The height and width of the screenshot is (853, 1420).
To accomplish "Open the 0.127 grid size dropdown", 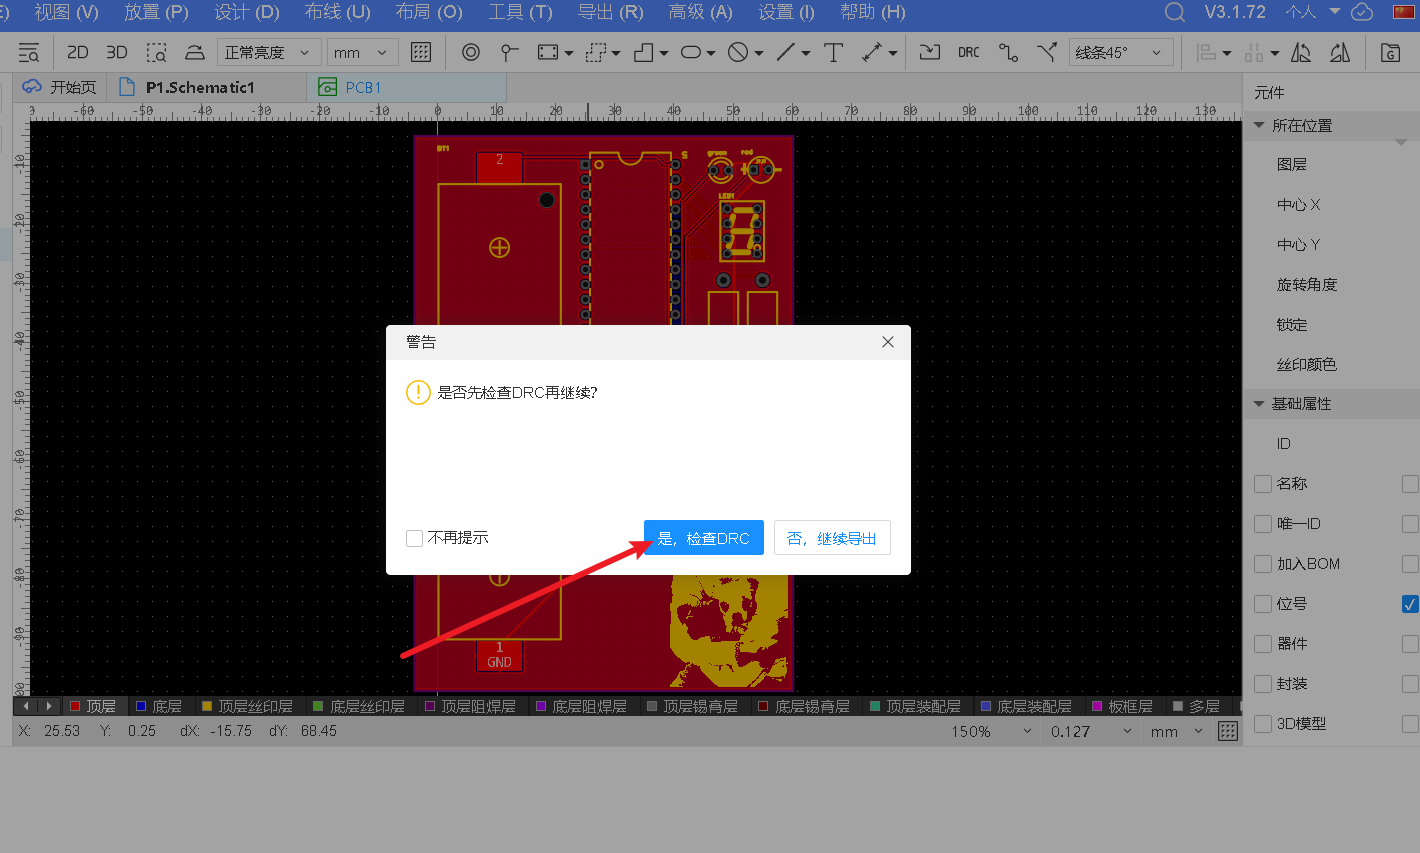I will pos(1091,732).
